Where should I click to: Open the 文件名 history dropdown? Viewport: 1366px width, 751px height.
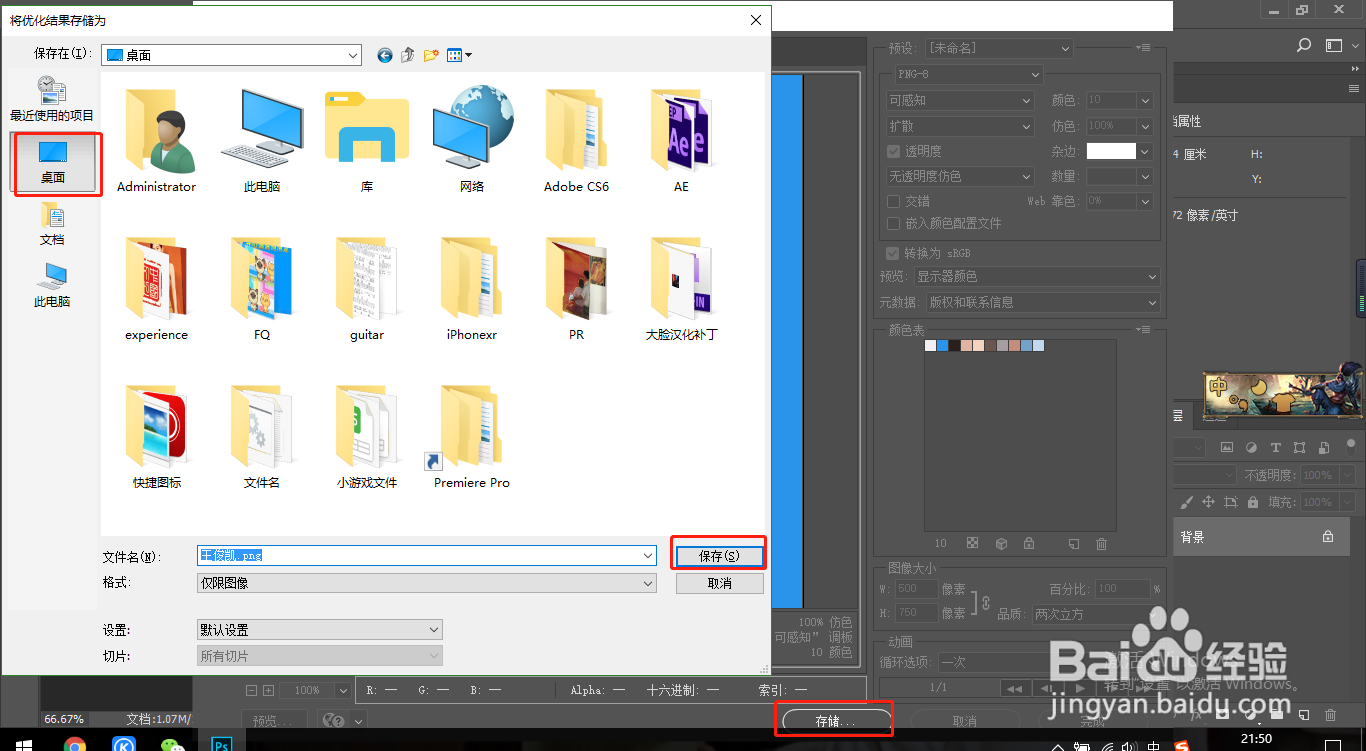pos(648,555)
